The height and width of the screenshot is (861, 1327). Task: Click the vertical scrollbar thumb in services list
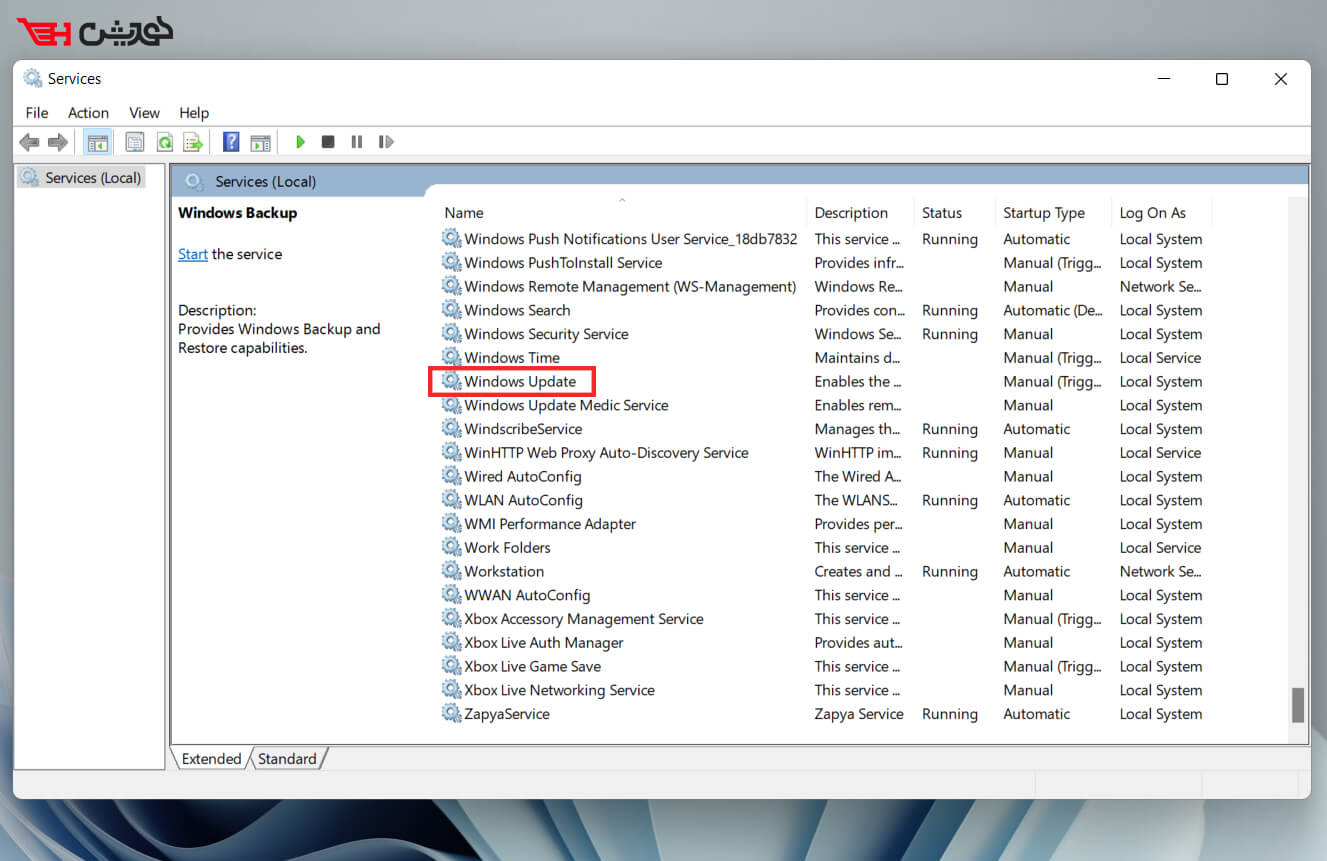[1297, 704]
